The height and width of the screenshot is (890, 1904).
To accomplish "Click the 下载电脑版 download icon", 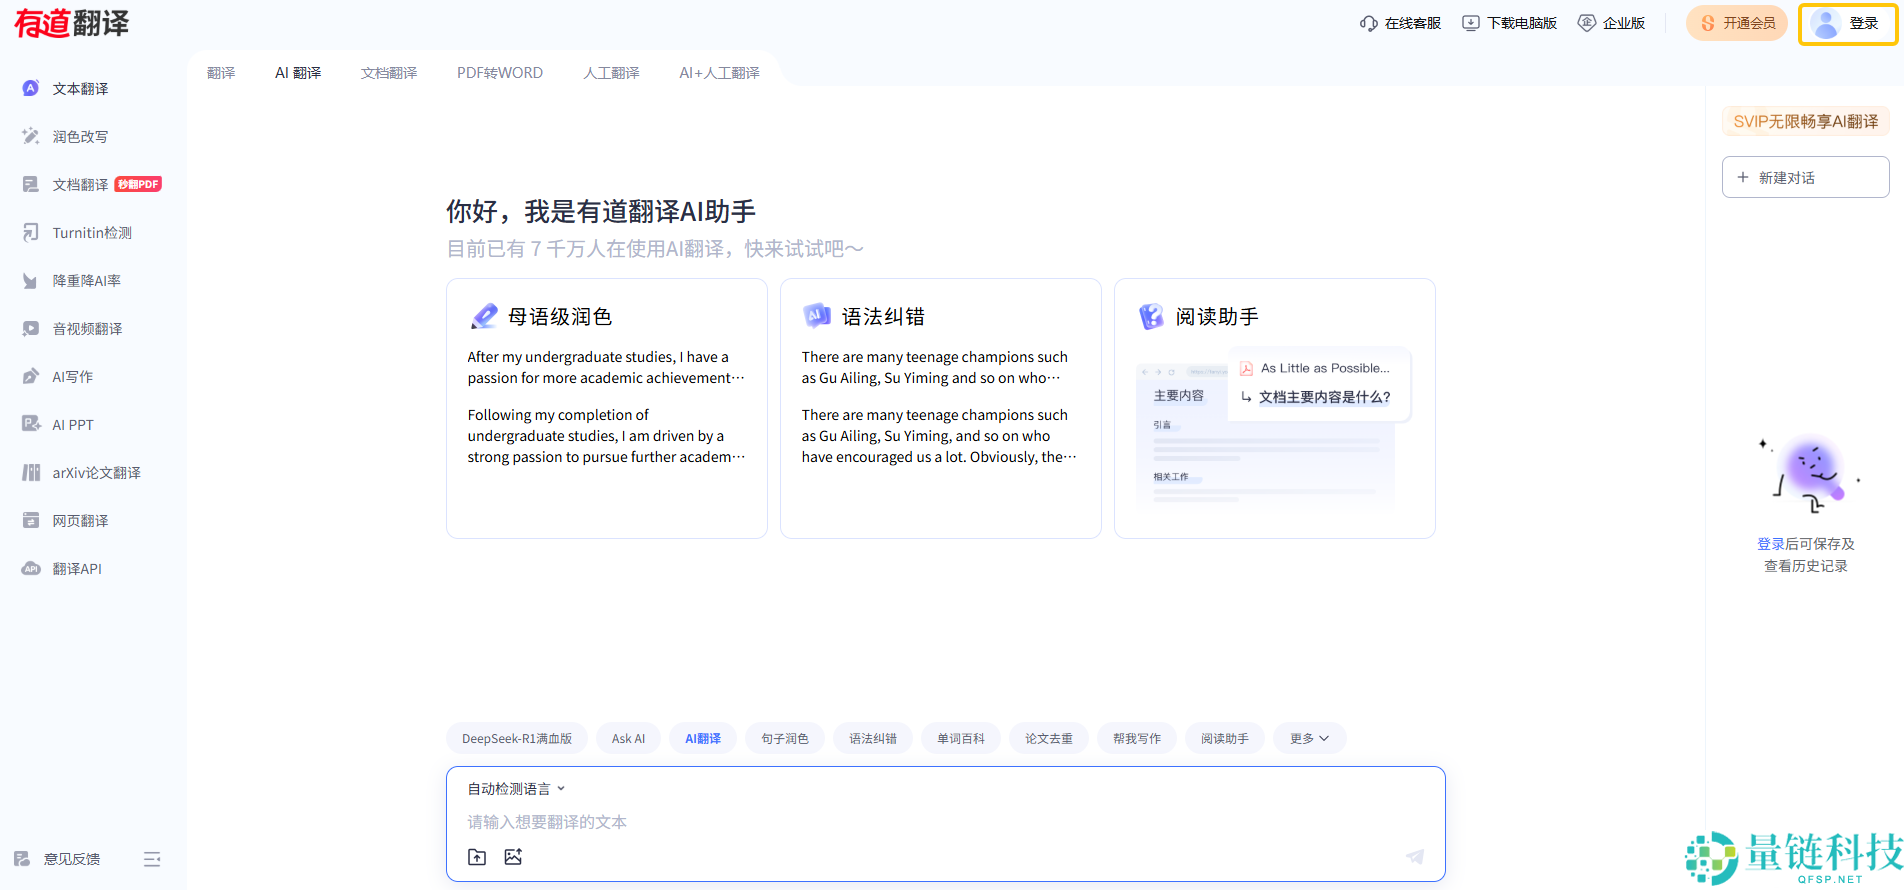I will [x=1470, y=23].
